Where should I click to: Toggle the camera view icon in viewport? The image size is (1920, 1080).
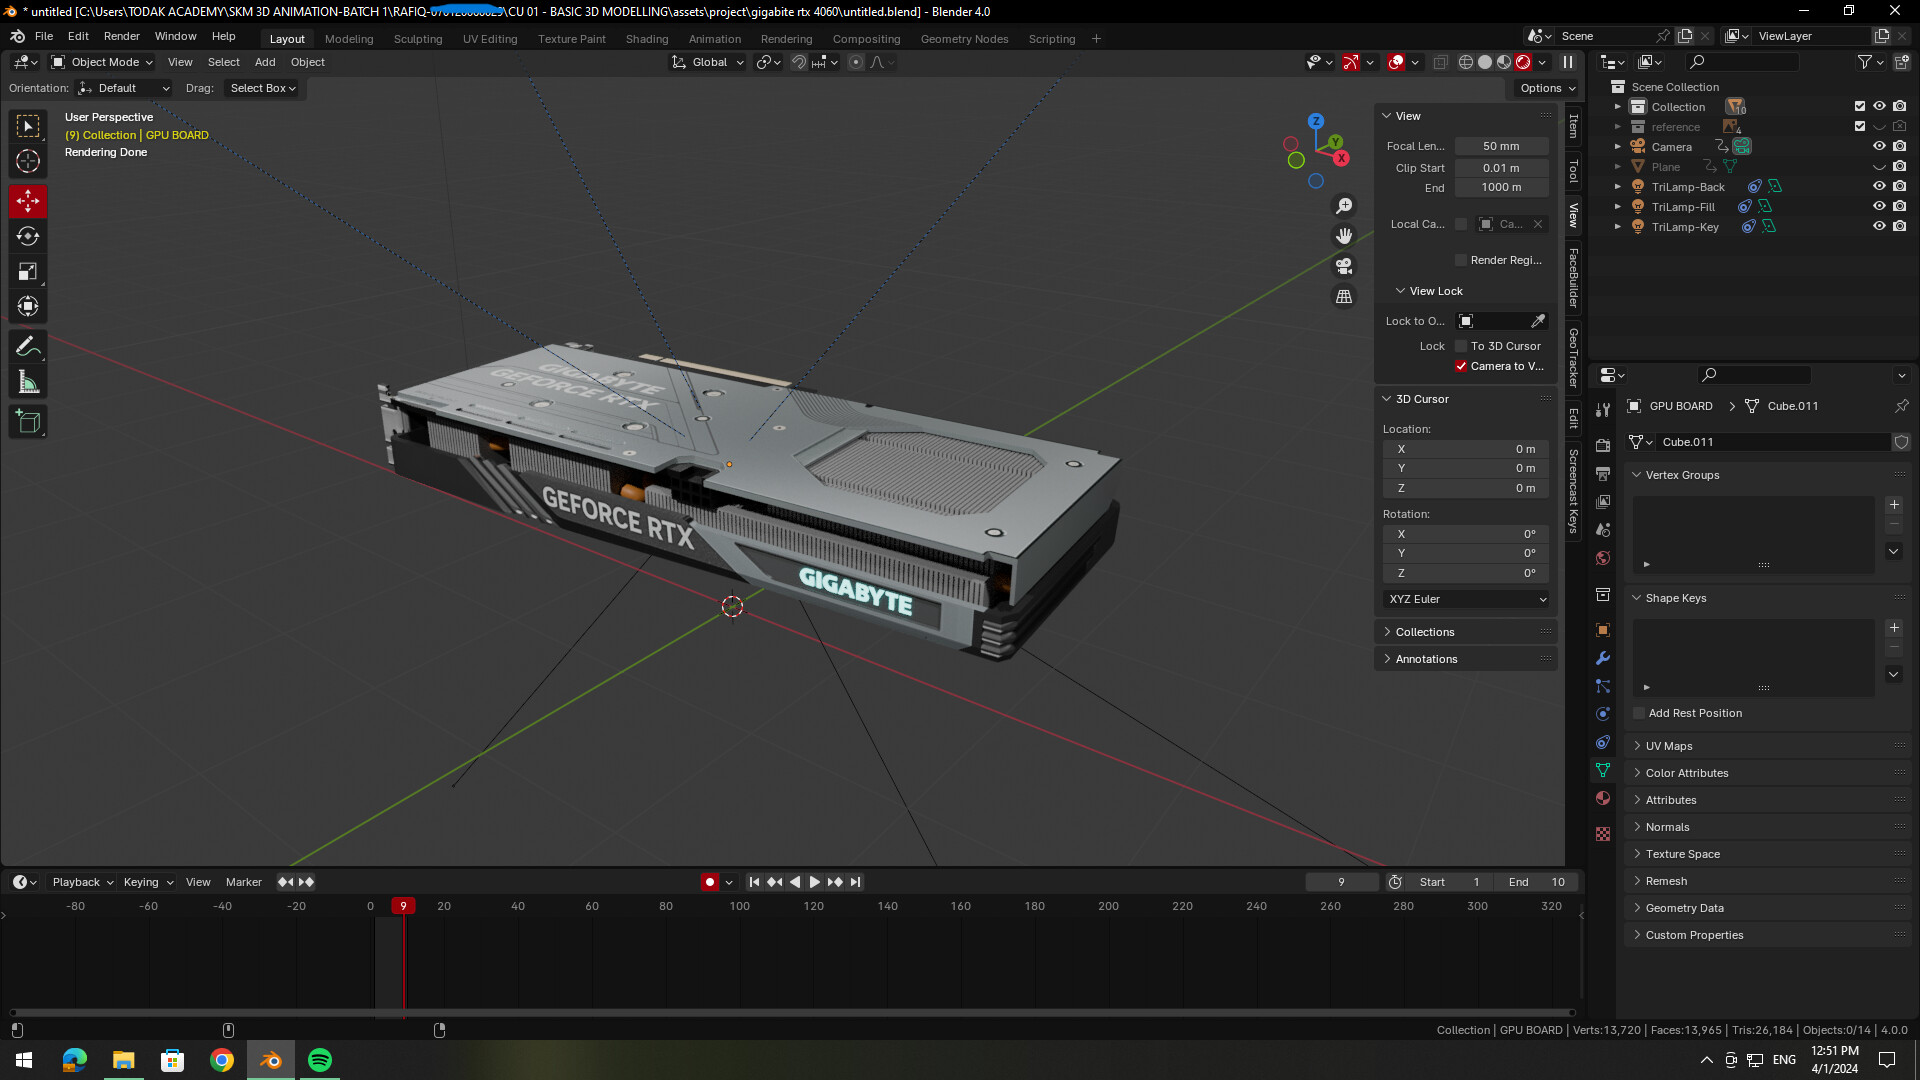coord(1344,266)
